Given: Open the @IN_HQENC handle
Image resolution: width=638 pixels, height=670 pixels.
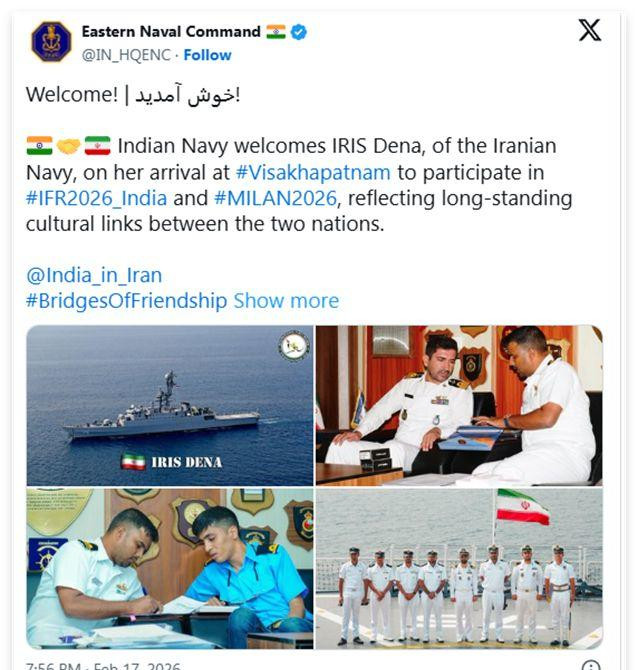Looking at the screenshot, I should coord(126,55).
